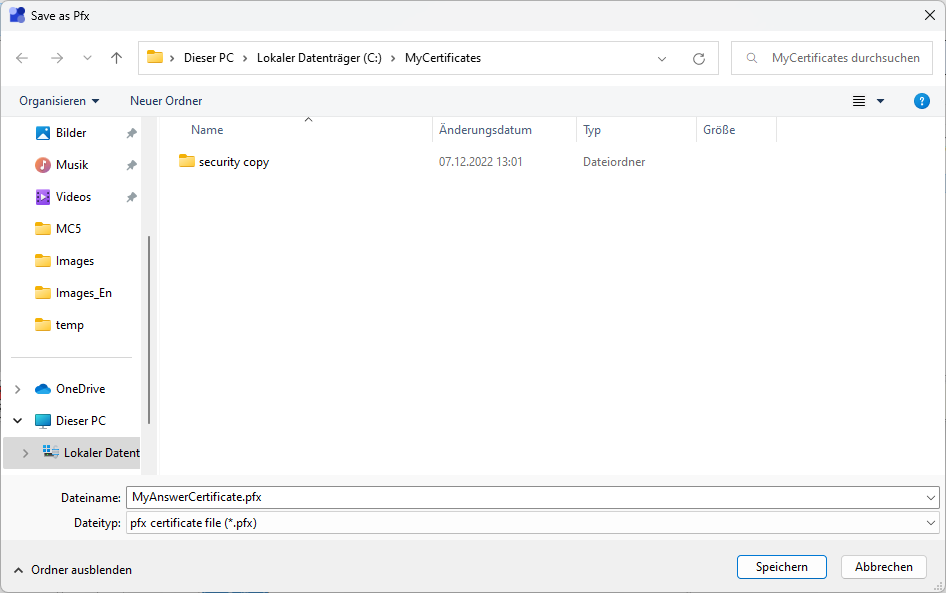
Task: Click the Speichern button
Action: click(x=781, y=567)
